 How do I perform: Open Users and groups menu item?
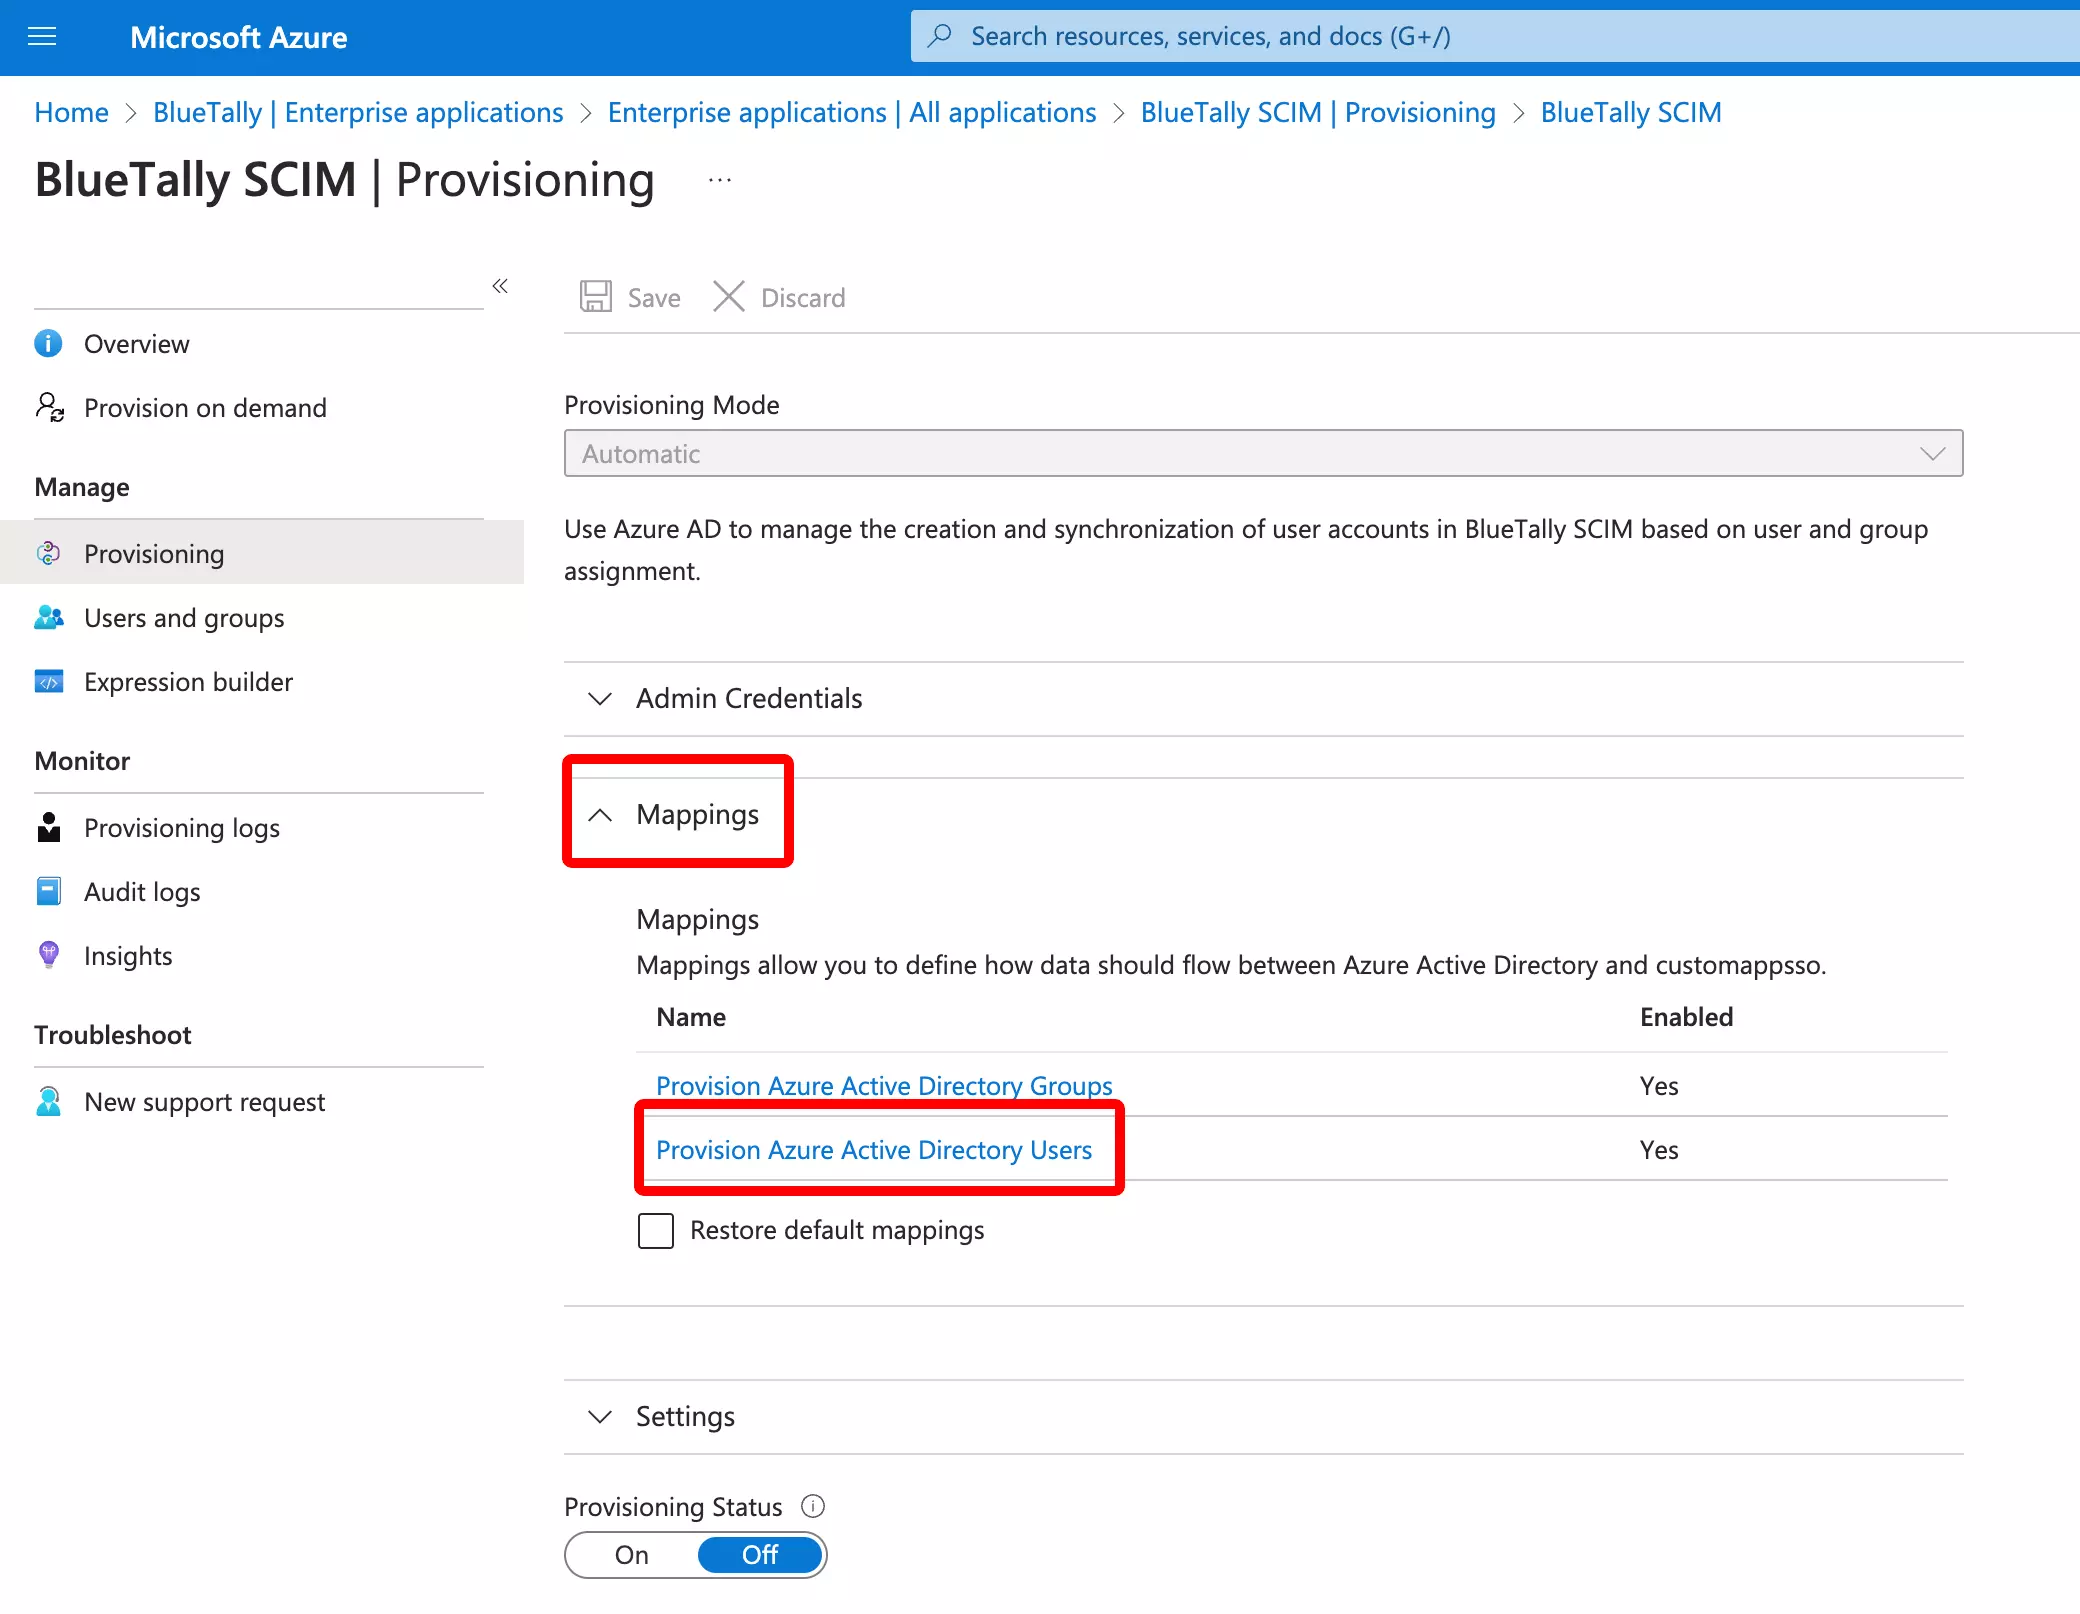184,618
